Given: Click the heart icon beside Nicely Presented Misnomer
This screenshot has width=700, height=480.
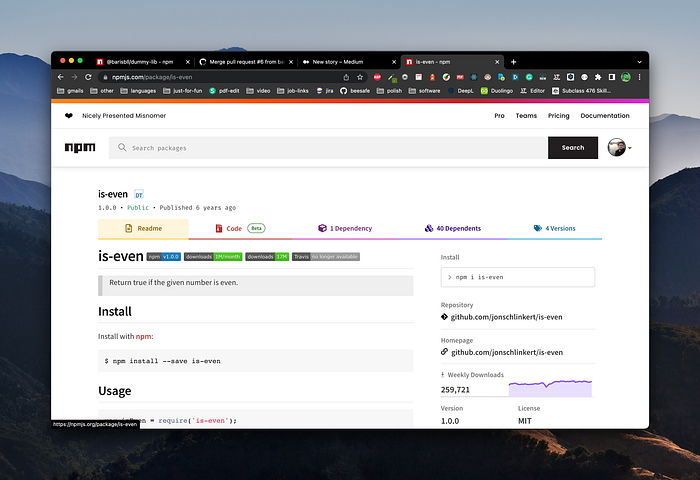Looking at the screenshot, I should tap(69, 116).
